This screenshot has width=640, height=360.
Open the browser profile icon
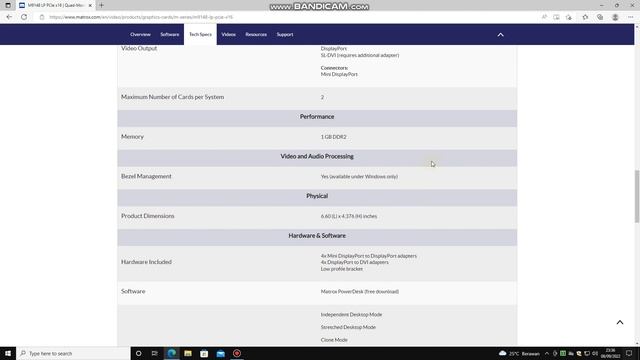[615, 17]
